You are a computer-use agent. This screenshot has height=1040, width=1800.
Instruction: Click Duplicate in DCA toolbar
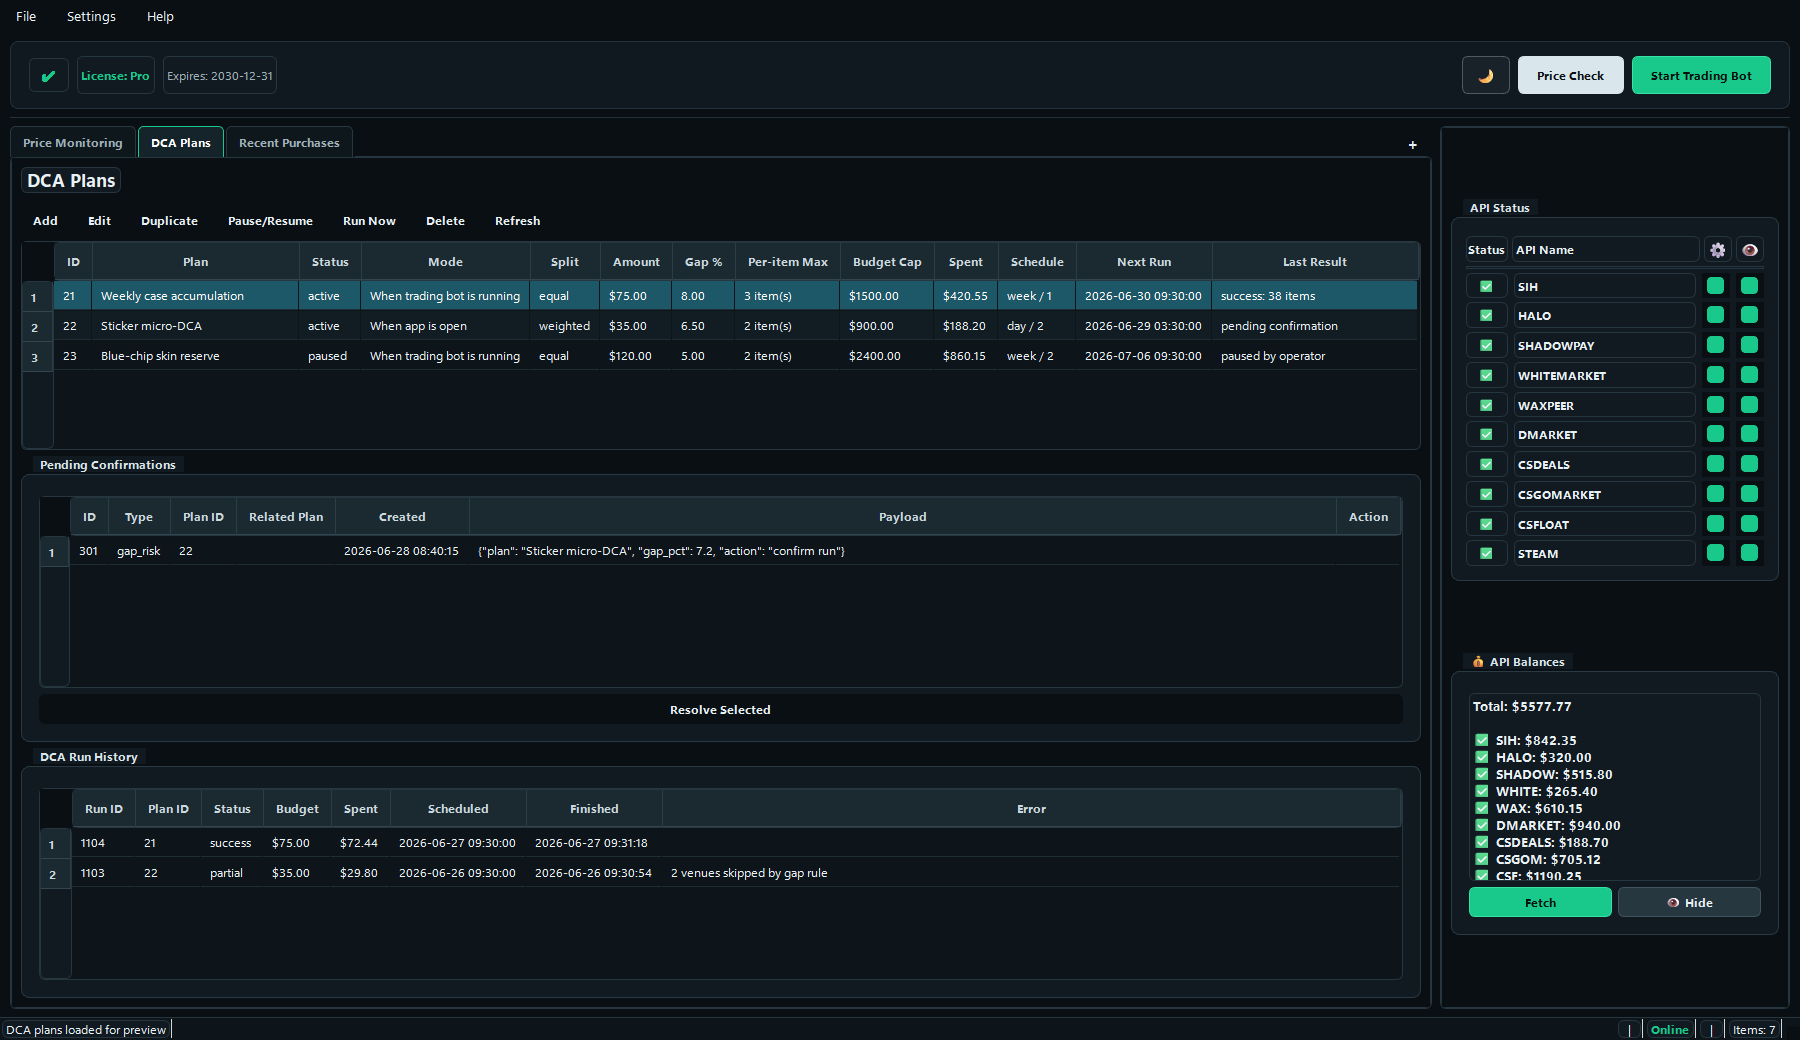pyautogui.click(x=169, y=221)
